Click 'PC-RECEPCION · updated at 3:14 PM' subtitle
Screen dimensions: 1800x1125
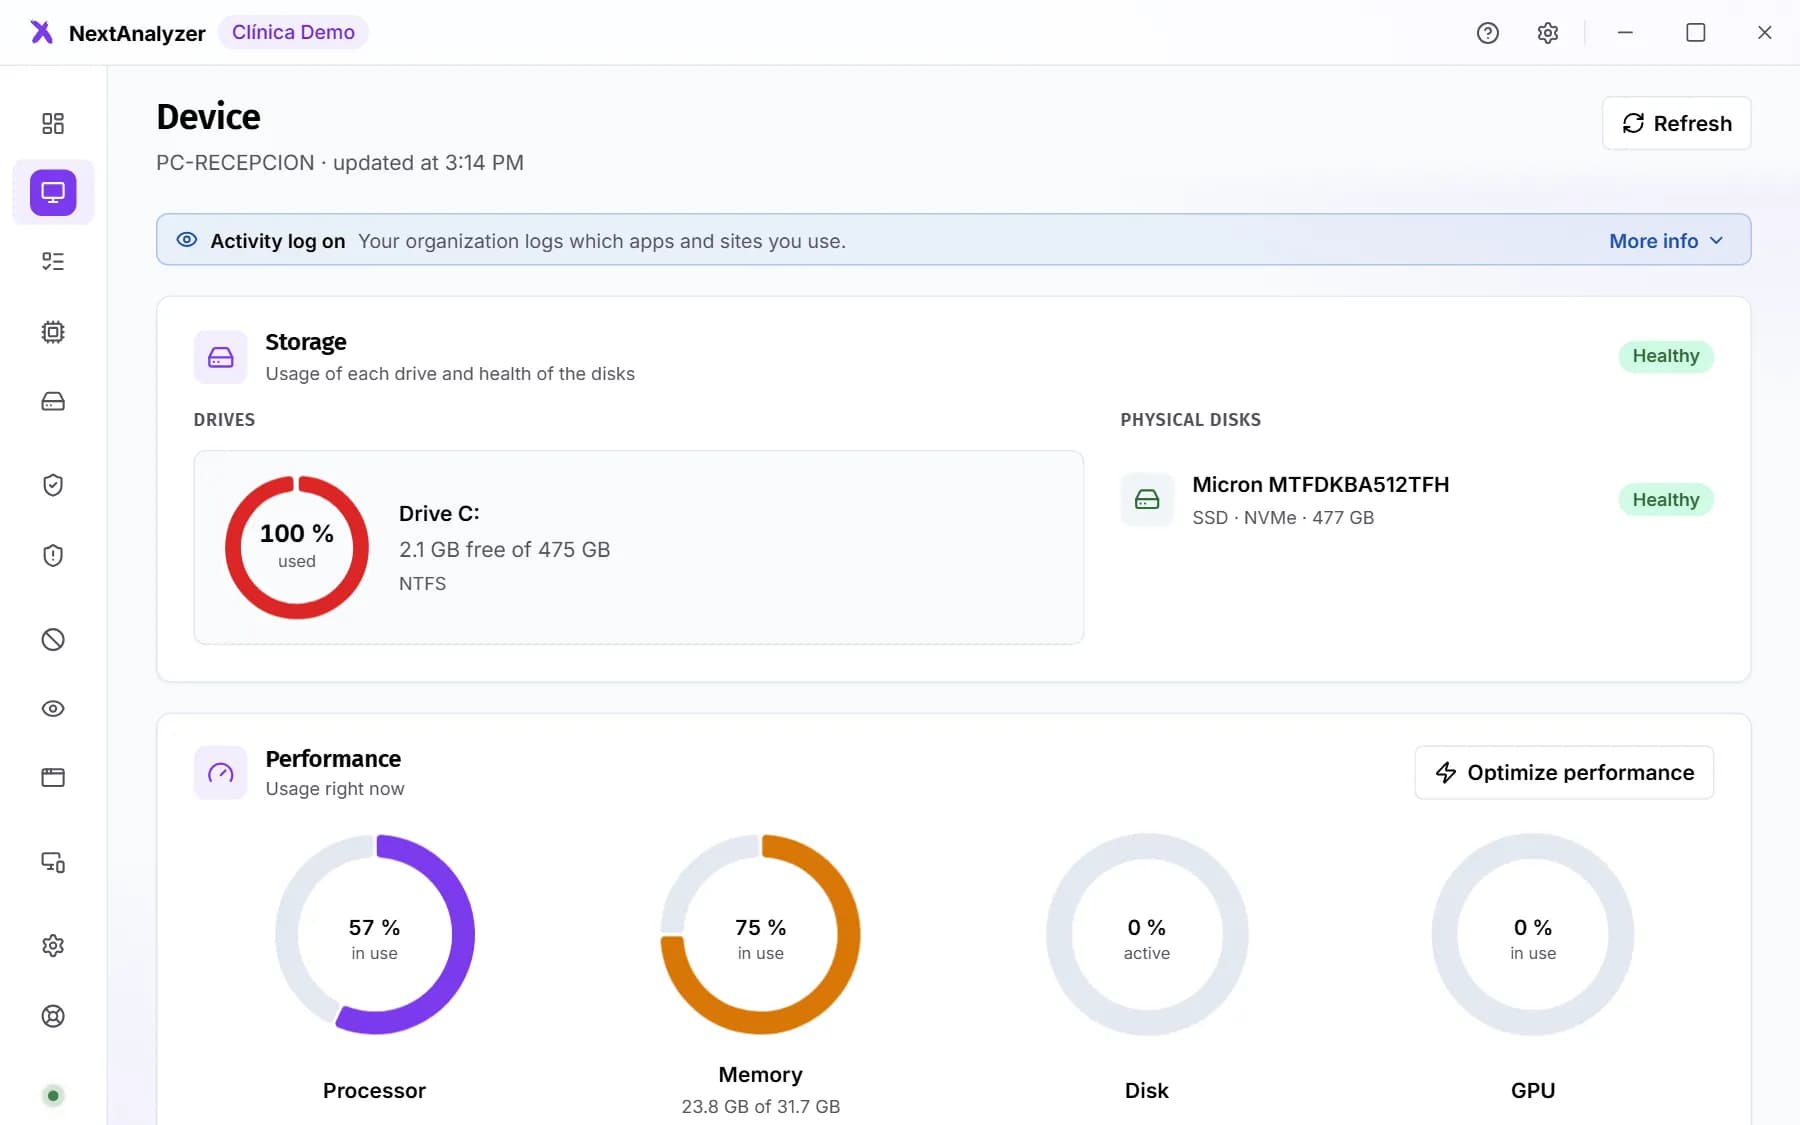(x=340, y=163)
